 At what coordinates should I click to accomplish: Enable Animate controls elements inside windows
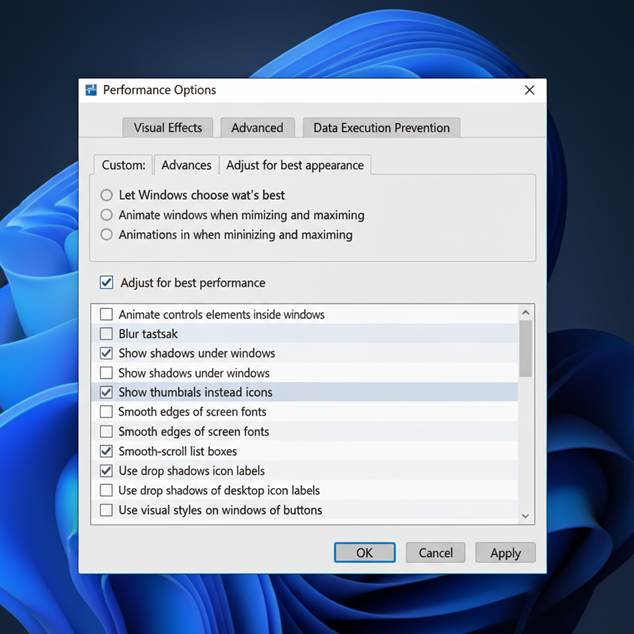pos(107,314)
